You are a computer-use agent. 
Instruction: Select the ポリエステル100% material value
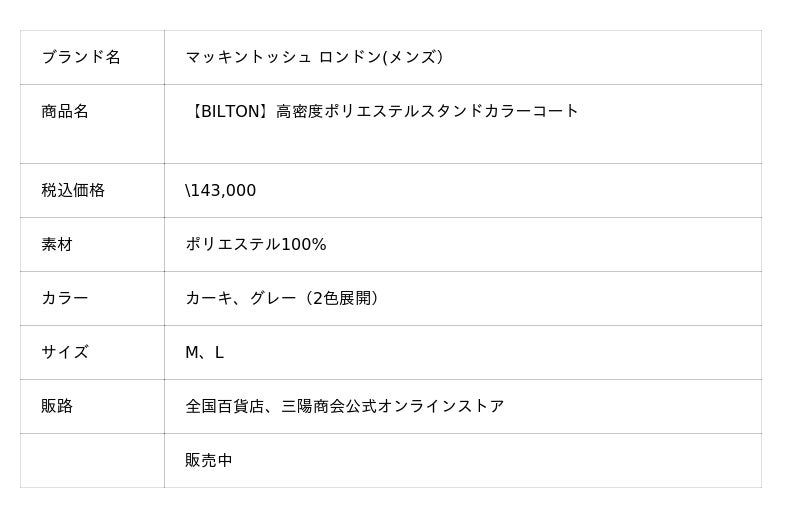point(256,244)
